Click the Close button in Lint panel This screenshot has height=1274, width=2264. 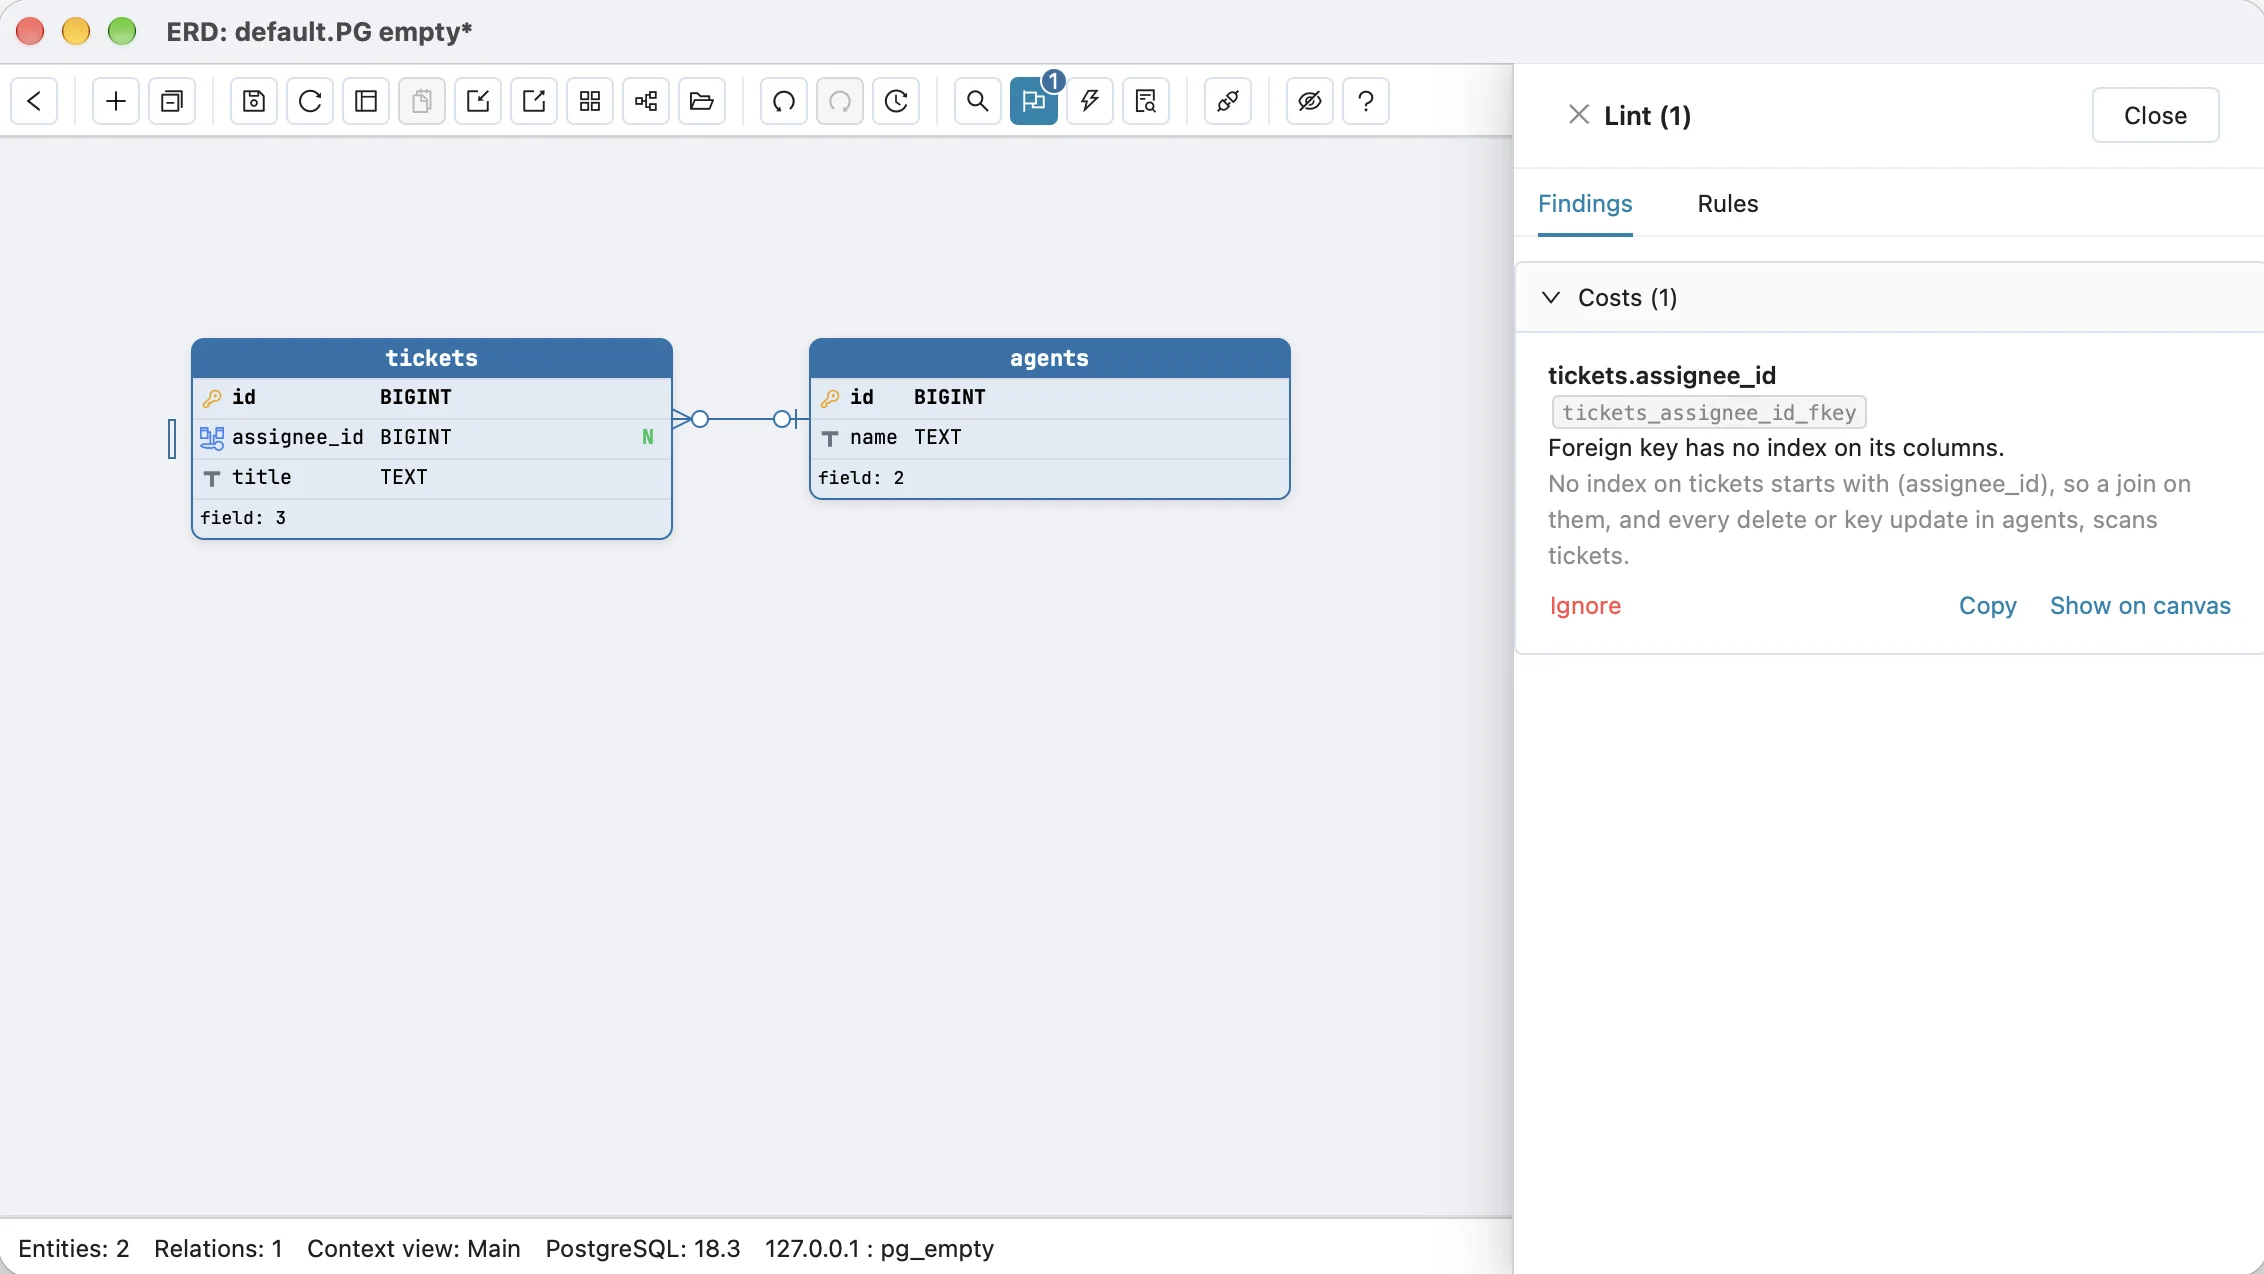coord(2155,116)
